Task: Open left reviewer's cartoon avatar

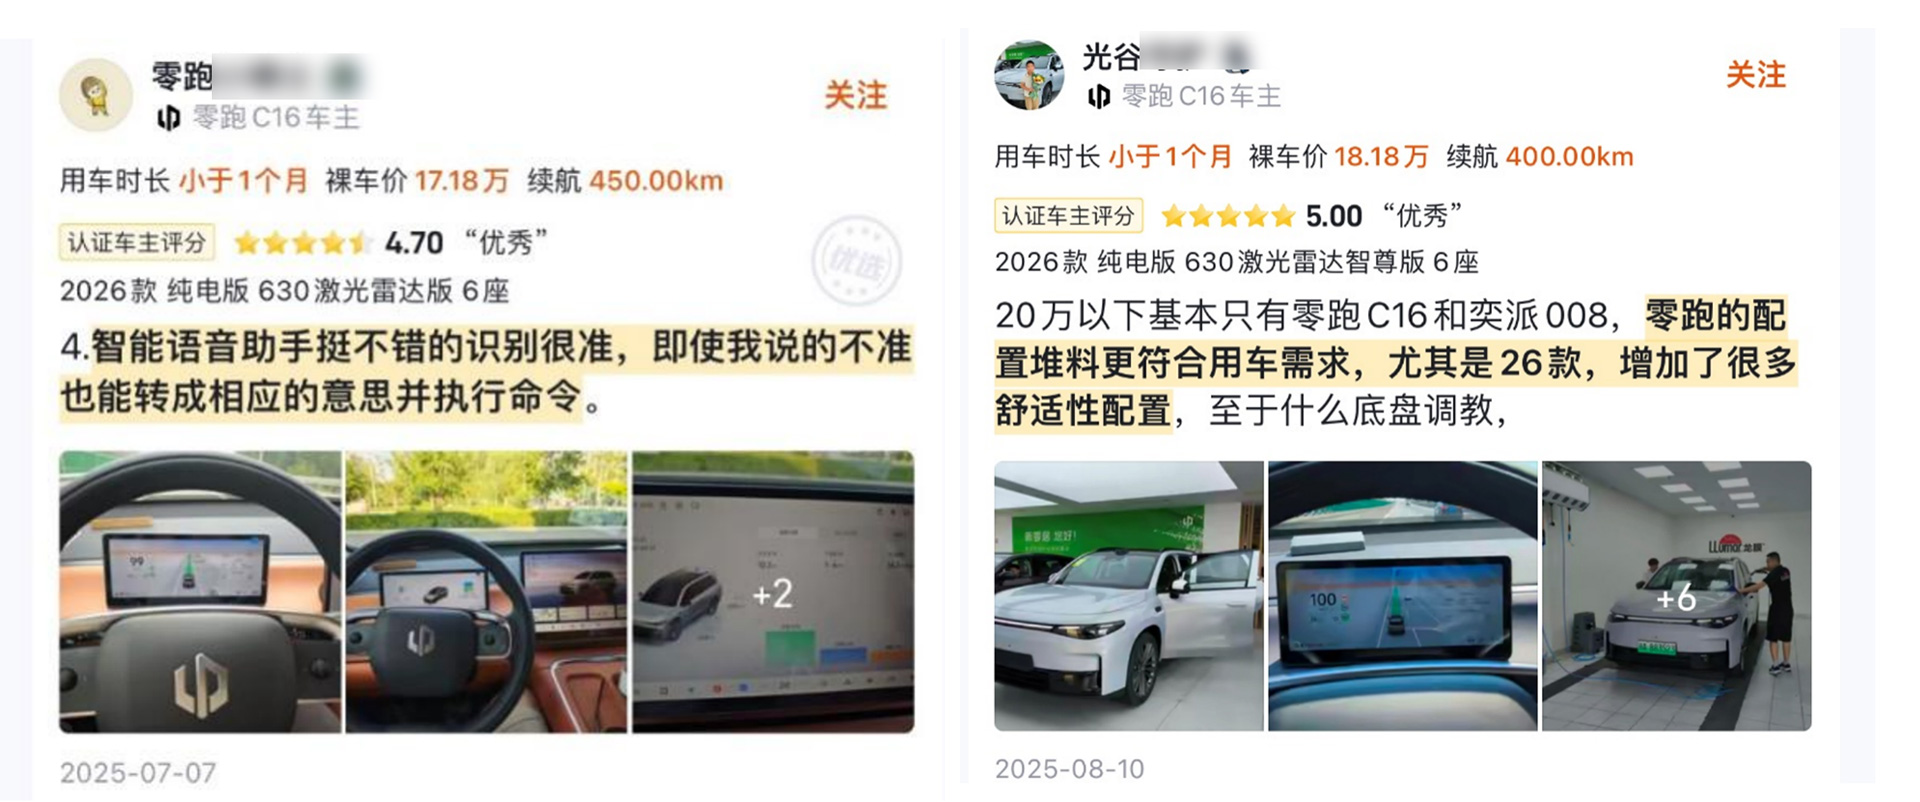Action: point(96,96)
